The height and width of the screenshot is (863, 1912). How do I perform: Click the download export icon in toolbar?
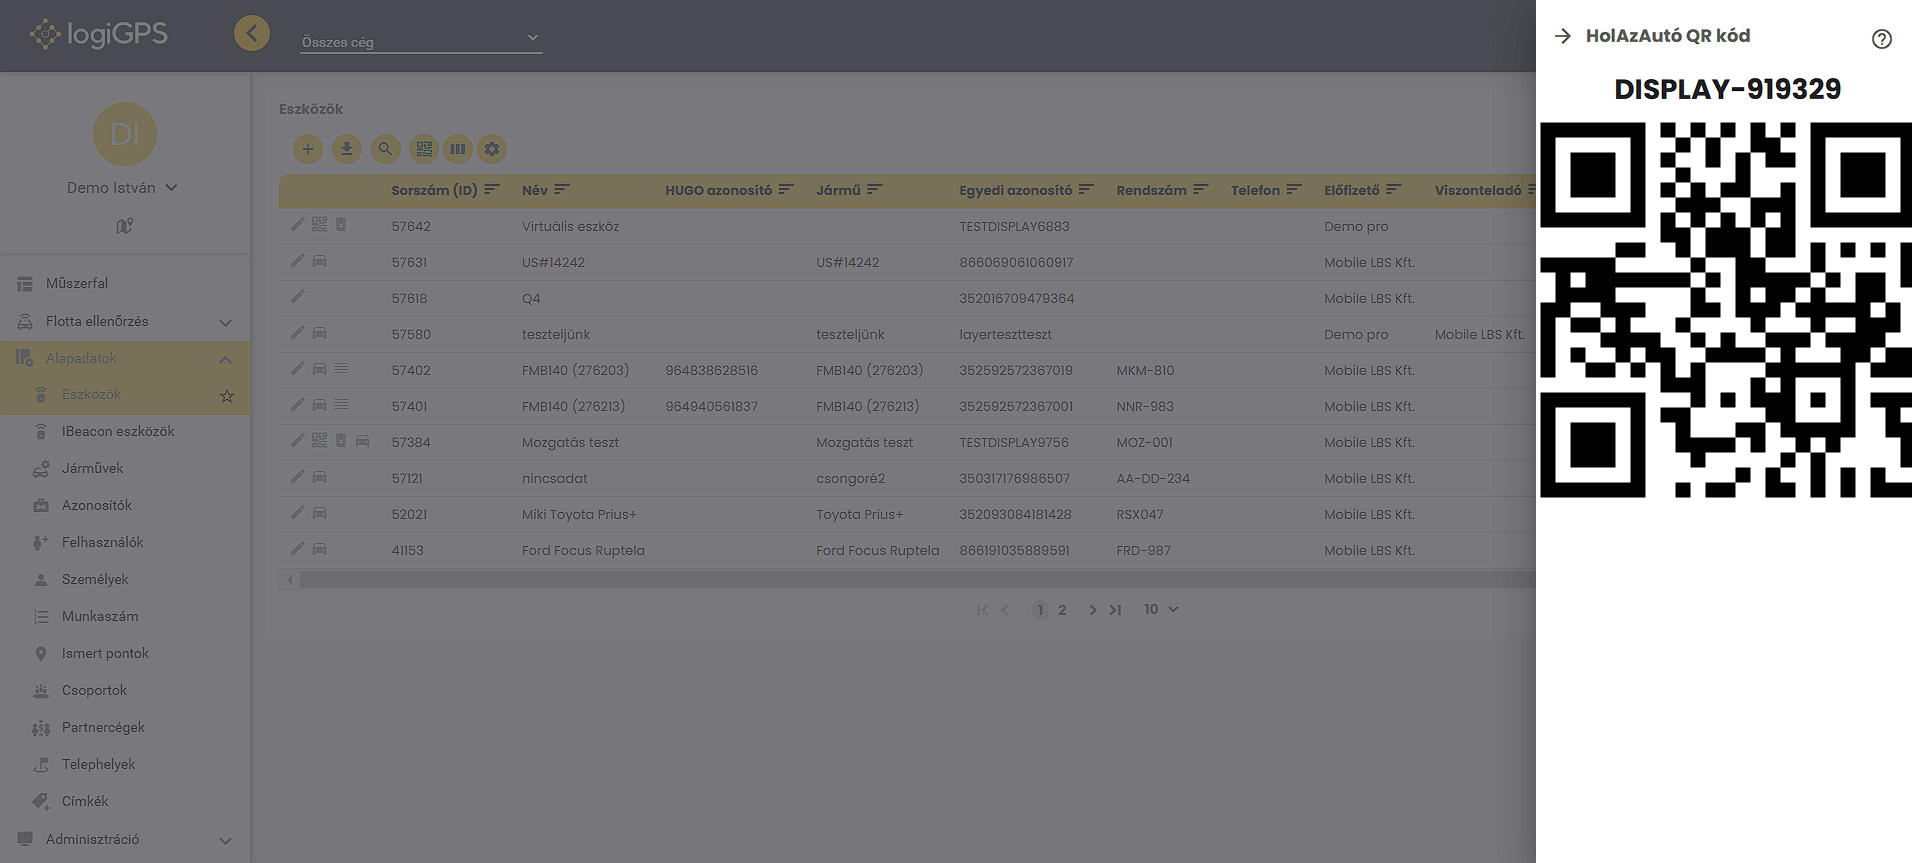point(346,149)
